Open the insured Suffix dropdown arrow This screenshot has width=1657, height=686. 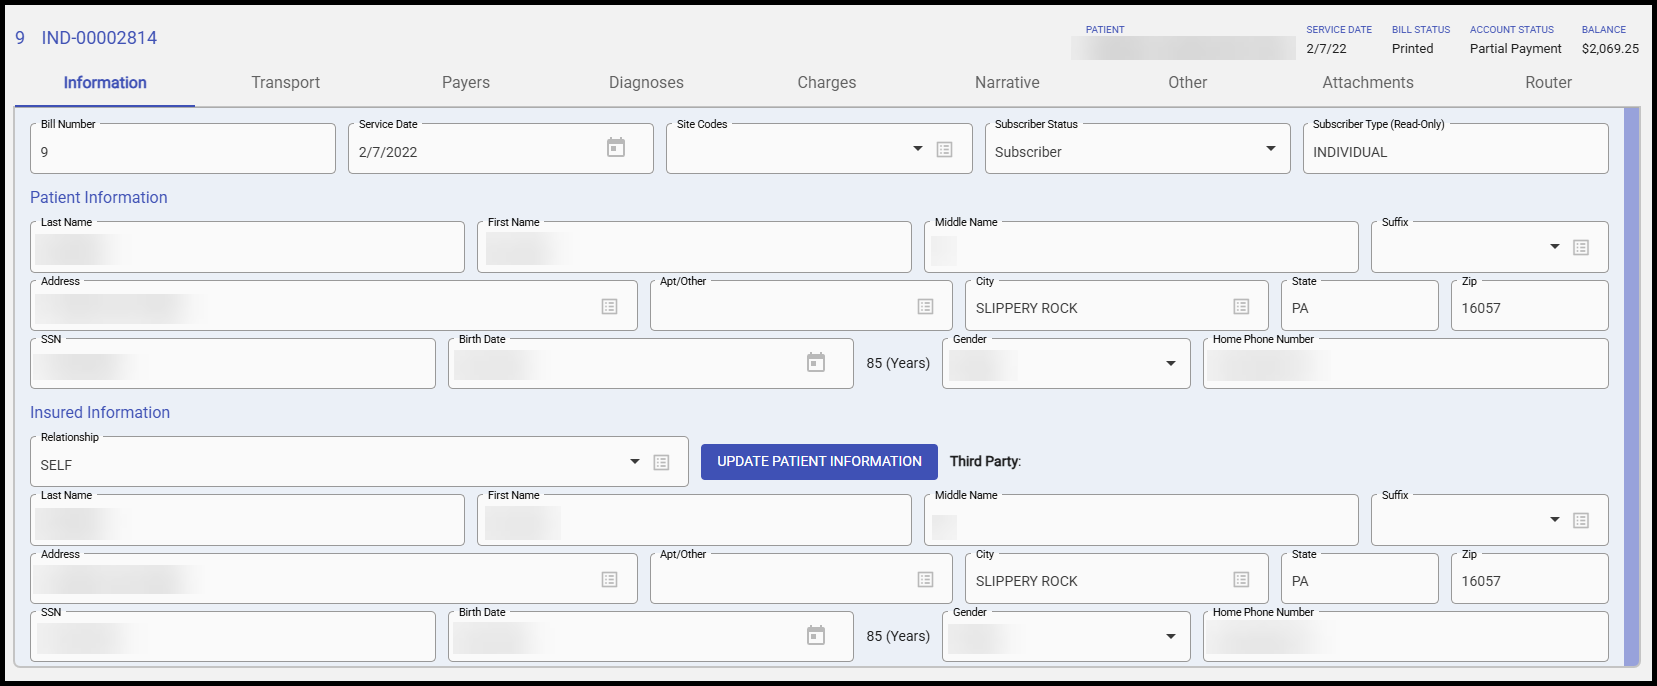1554,520
